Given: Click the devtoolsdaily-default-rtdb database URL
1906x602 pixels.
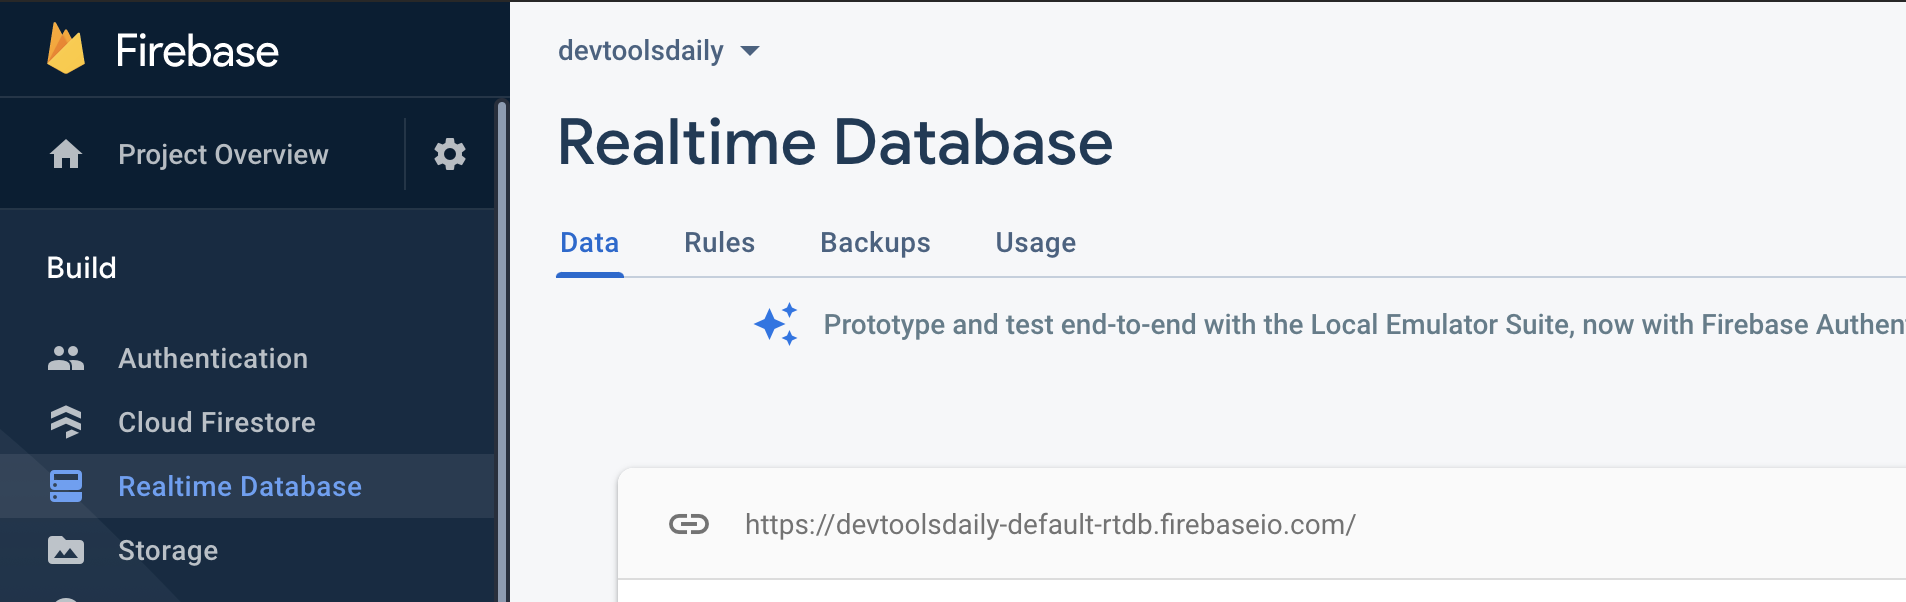Looking at the screenshot, I should click(x=1050, y=524).
